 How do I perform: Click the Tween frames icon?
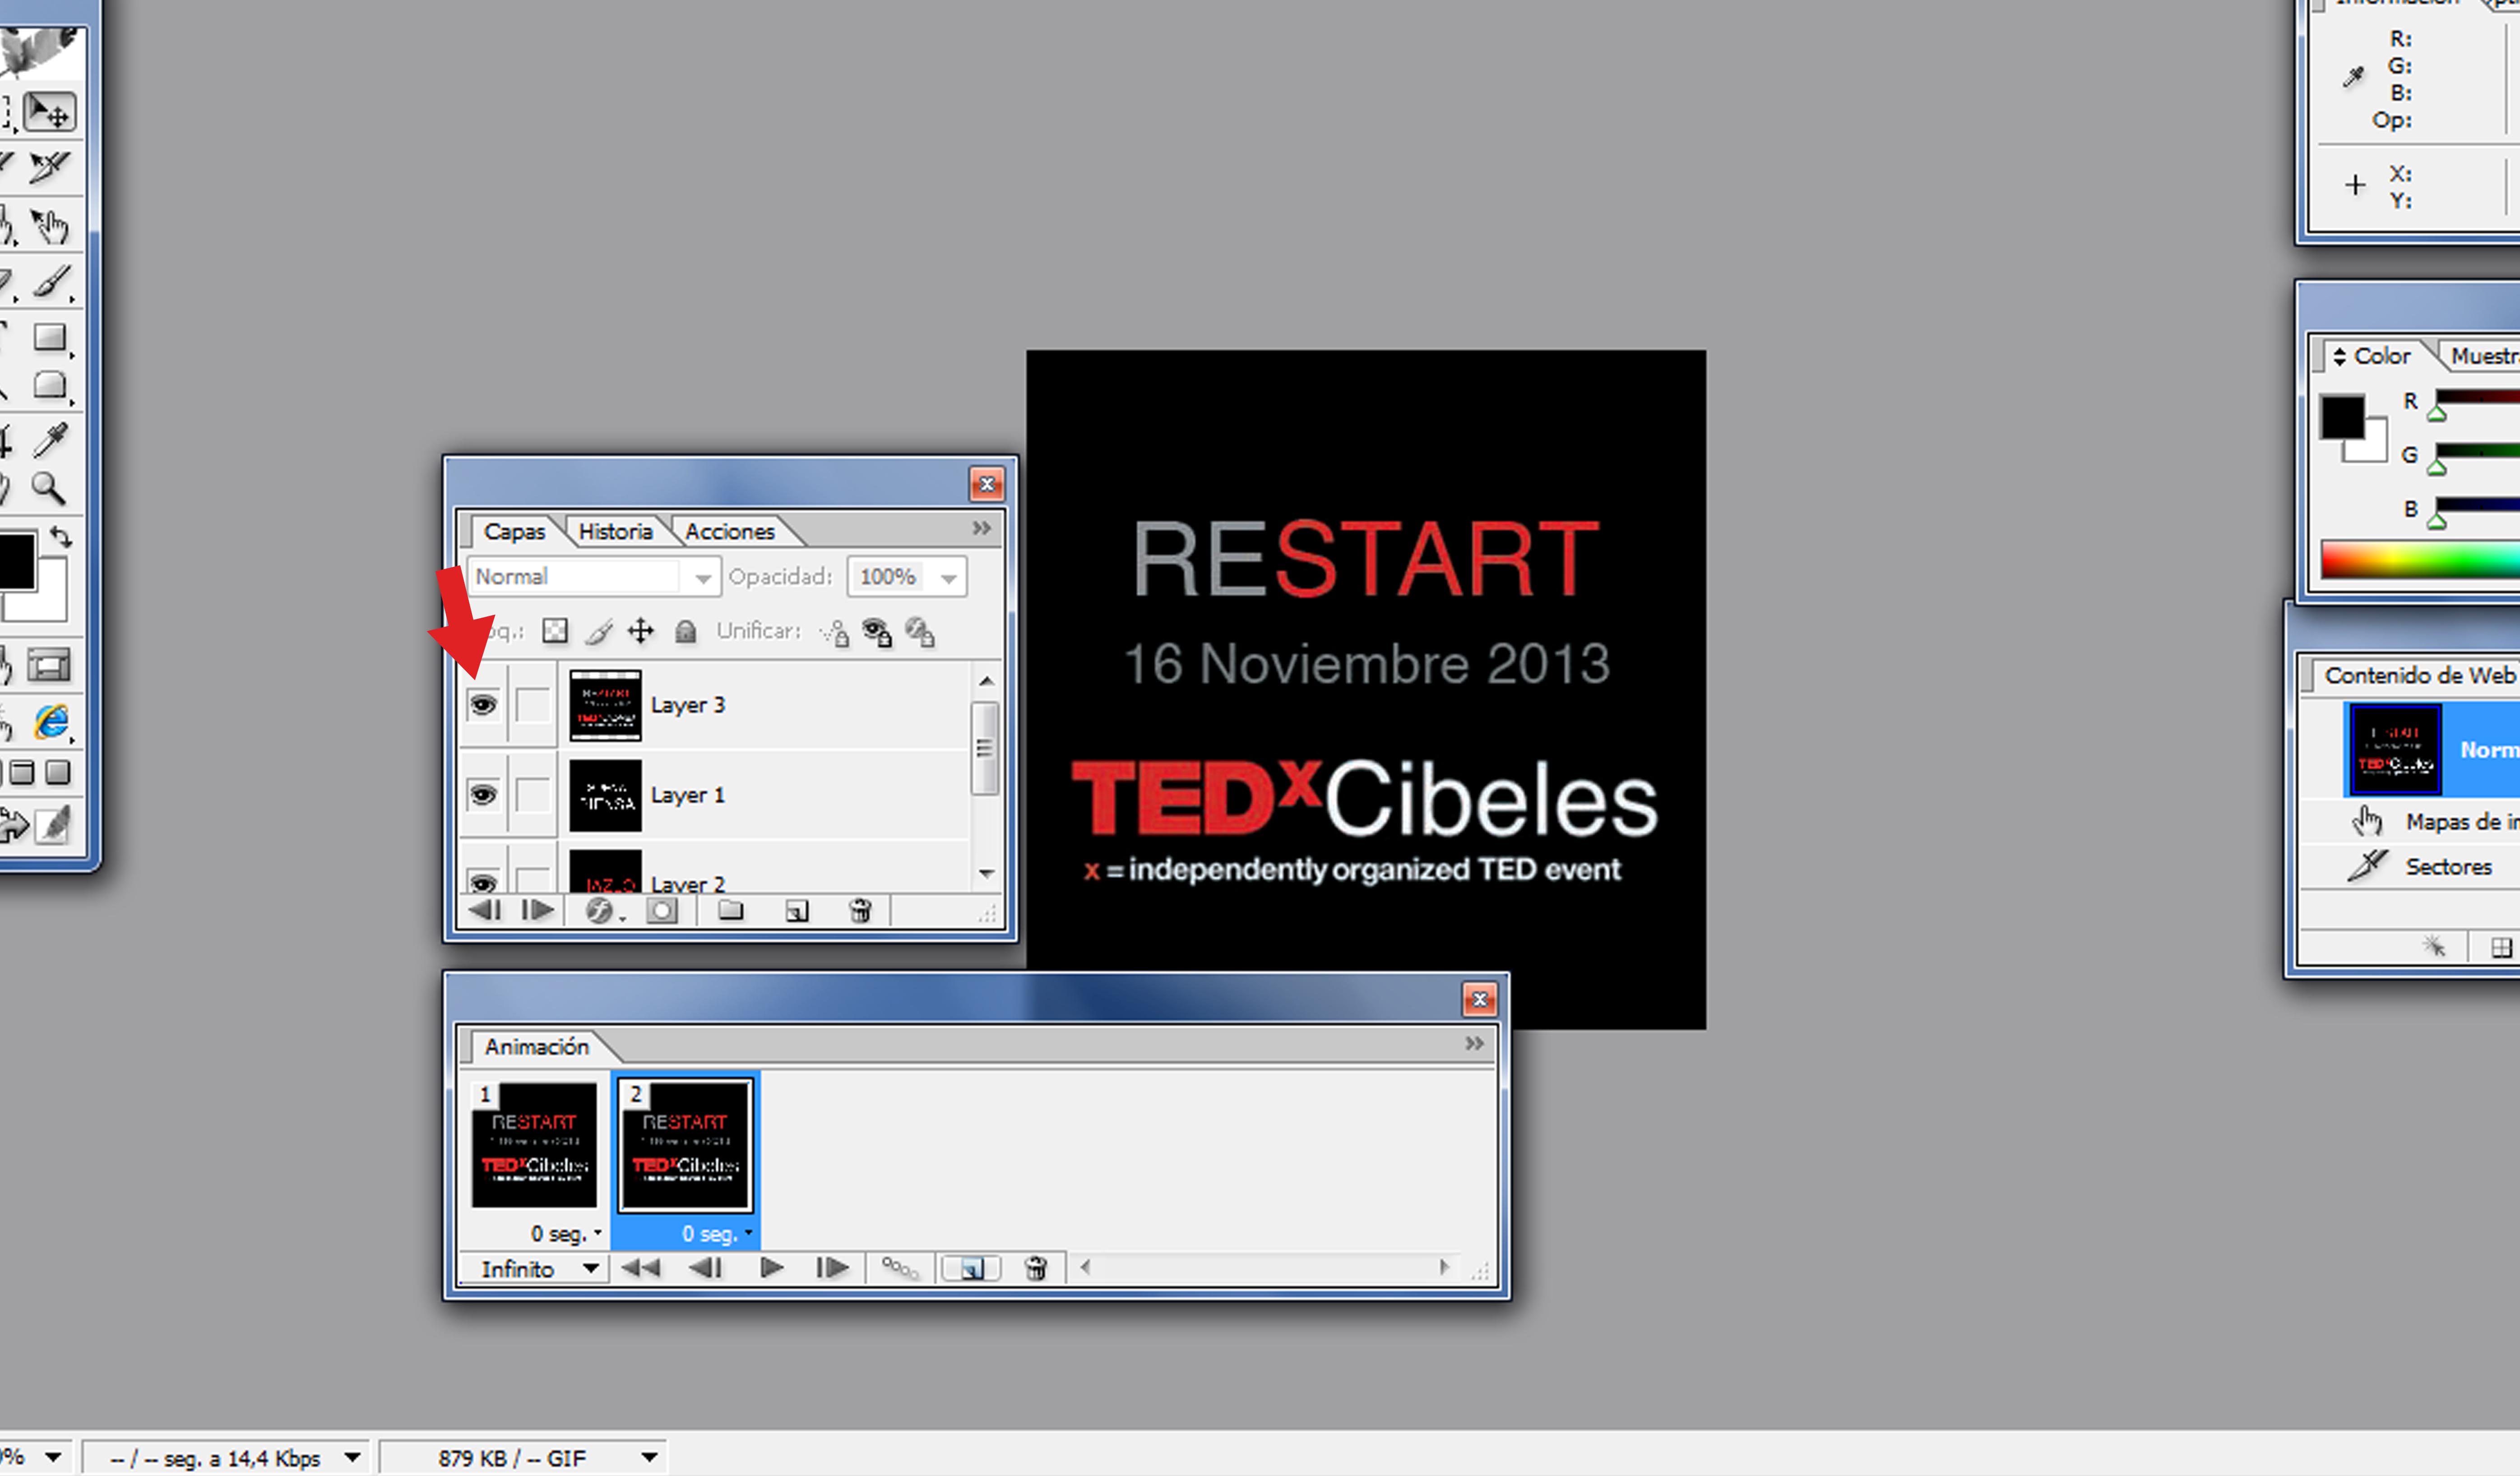[x=899, y=1268]
